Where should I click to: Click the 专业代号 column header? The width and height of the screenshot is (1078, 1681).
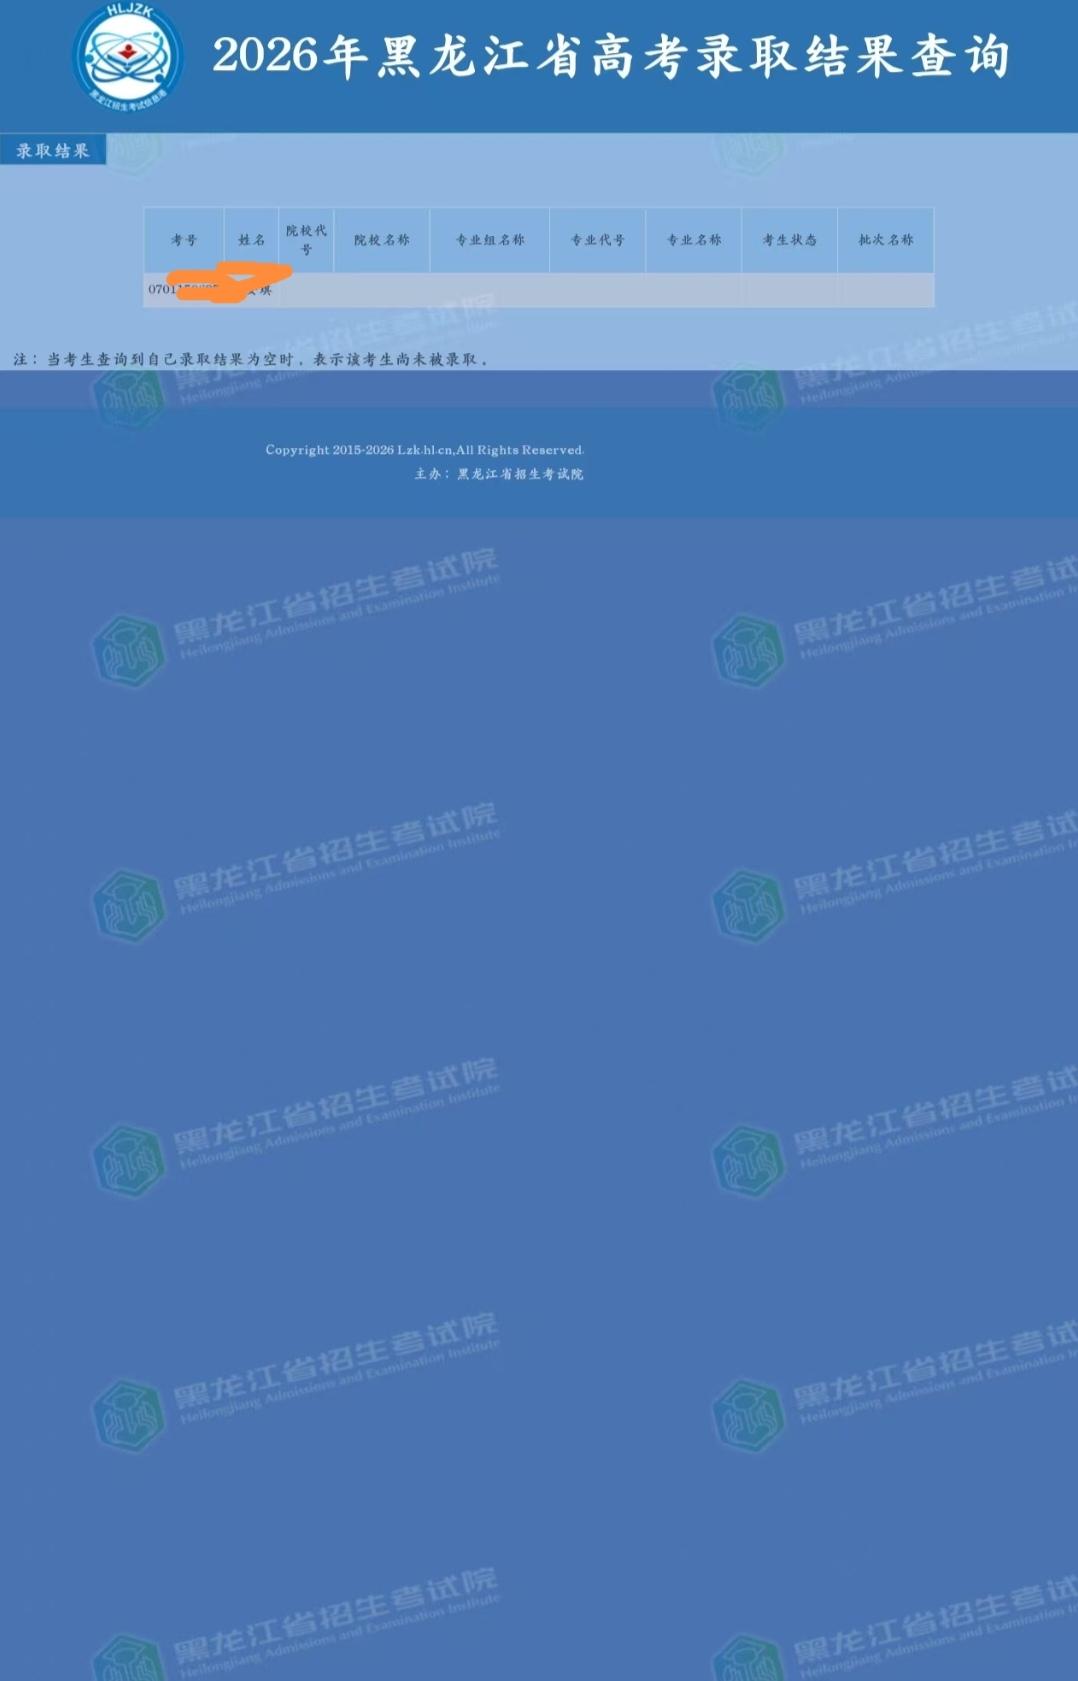[598, 240]
